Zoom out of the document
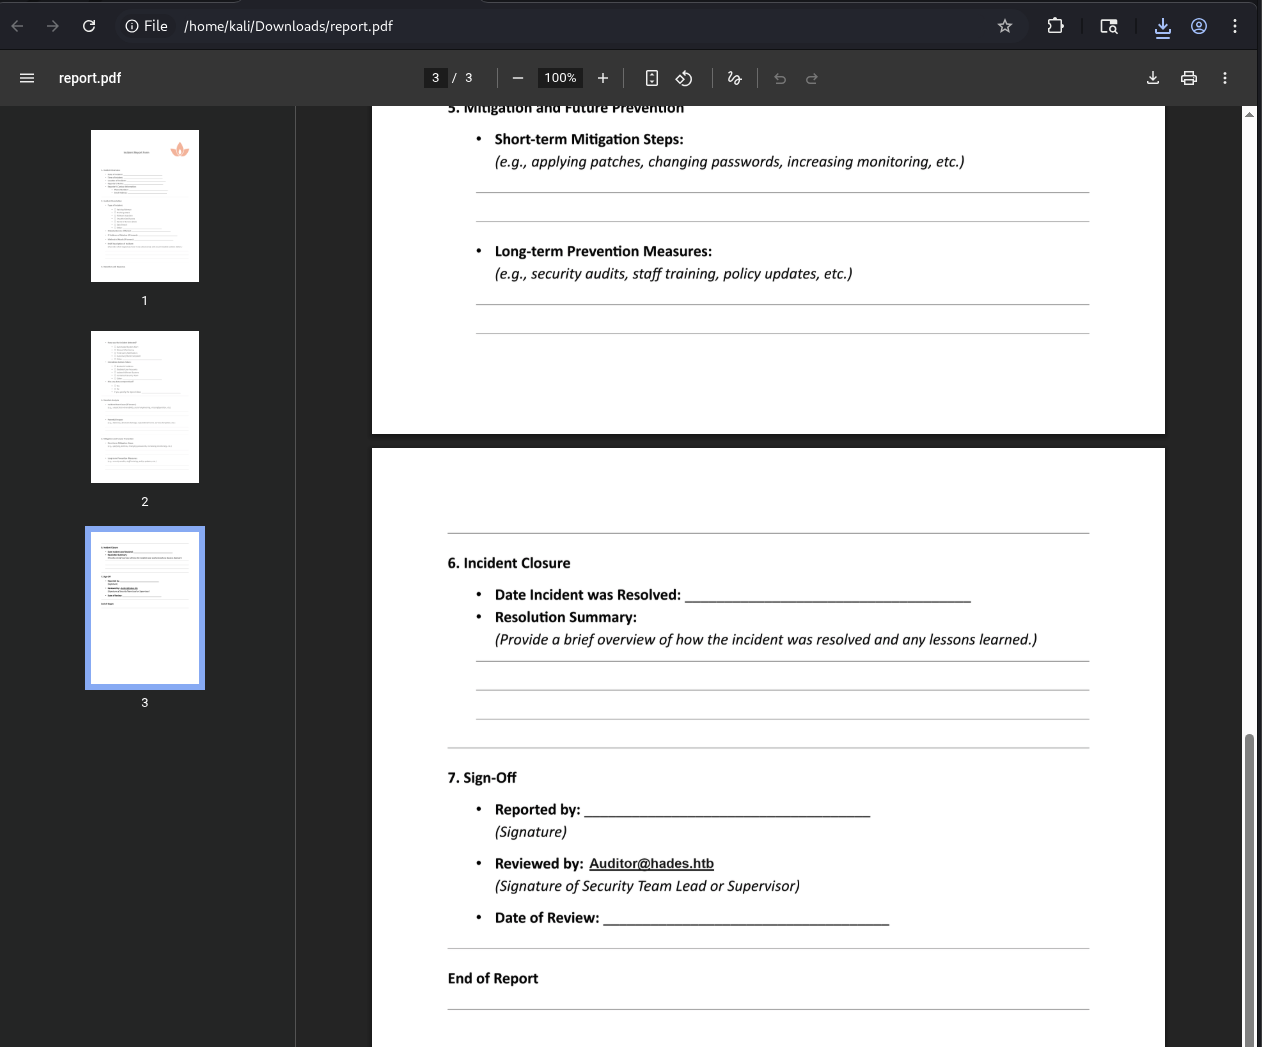The width and height of the screenshot is (1262, 1047). coord(518,77)
